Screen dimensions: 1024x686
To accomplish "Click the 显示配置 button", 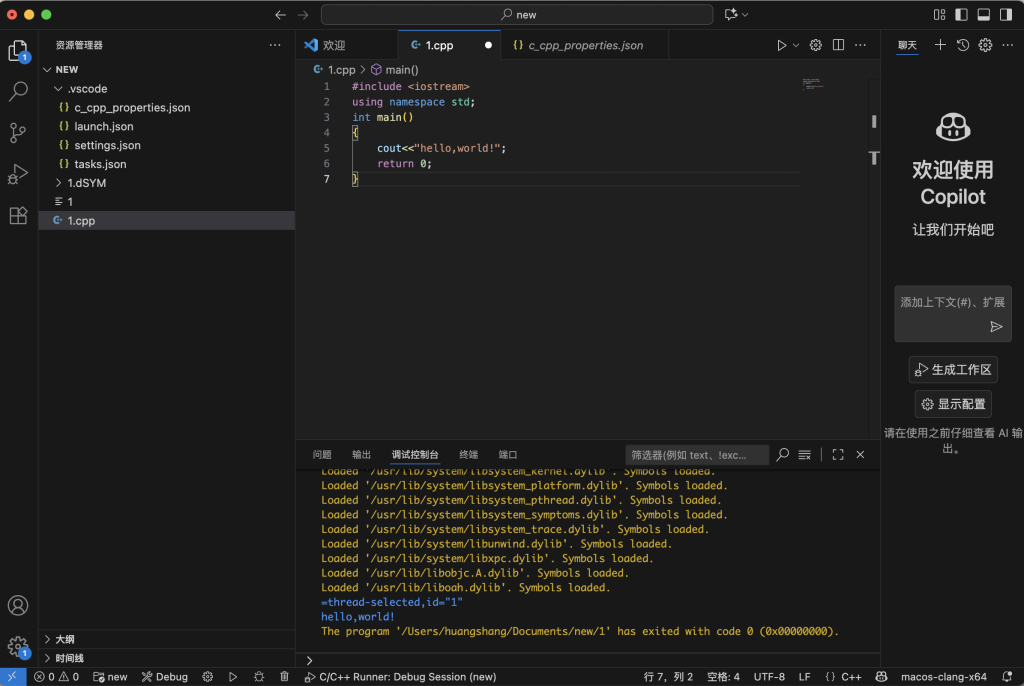I will pos(953,404).
